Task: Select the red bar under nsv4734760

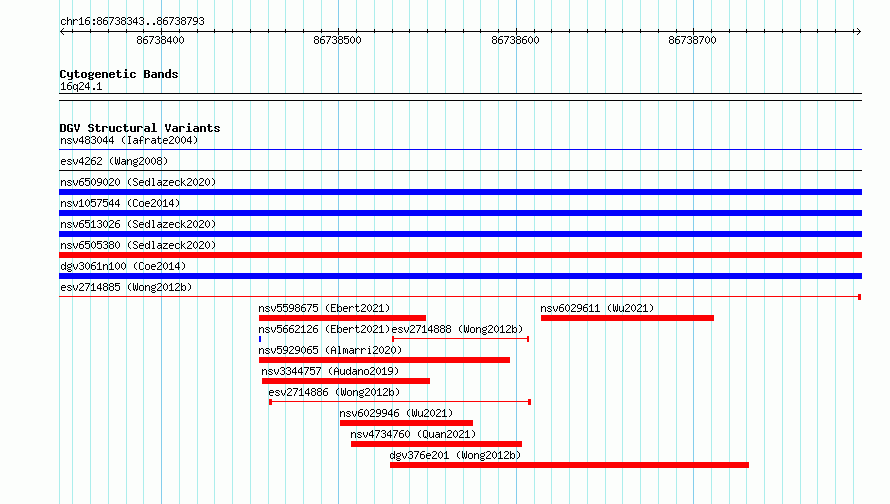Action: coord(436,444)
